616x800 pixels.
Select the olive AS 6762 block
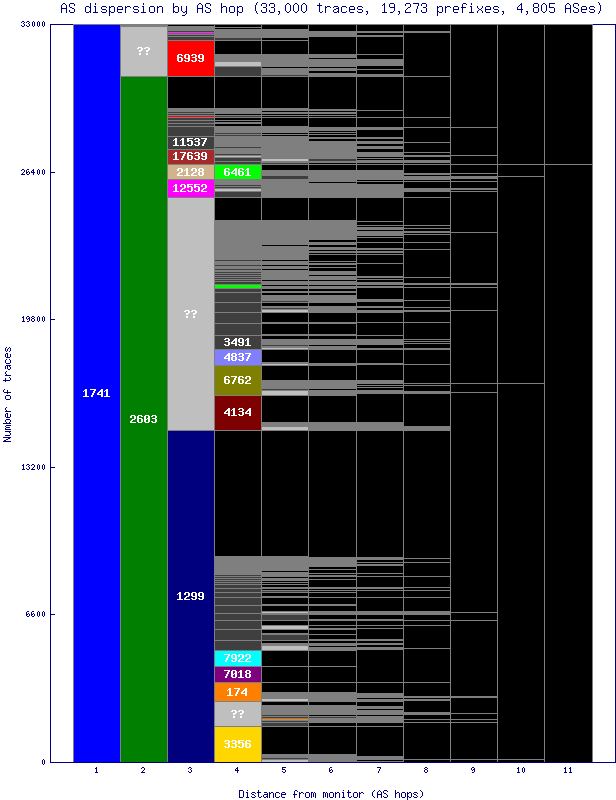(x=237, y=380)
